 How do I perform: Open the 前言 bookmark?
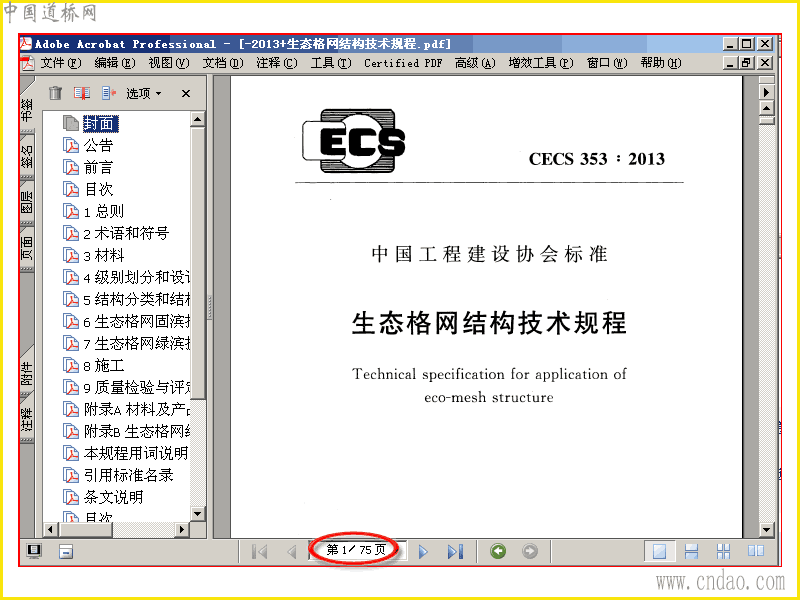point(98,167)
